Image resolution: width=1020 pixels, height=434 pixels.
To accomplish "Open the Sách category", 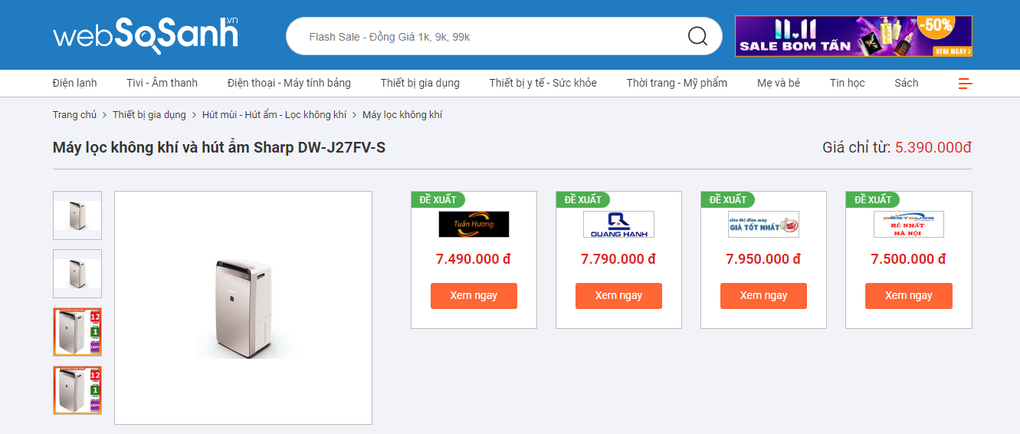I will [906, 83].
